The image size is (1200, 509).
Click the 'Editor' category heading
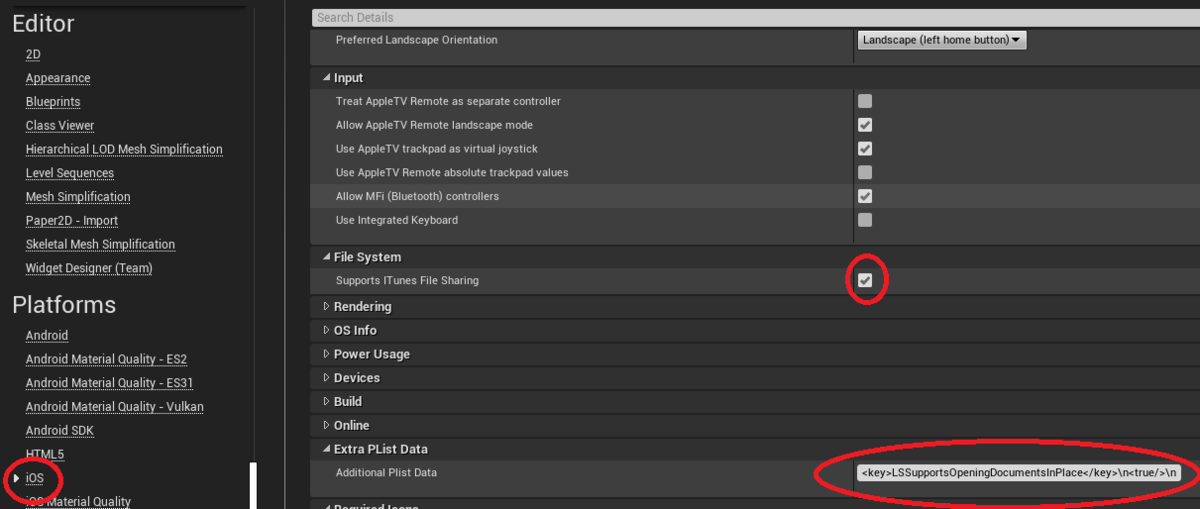coord(43,23)
